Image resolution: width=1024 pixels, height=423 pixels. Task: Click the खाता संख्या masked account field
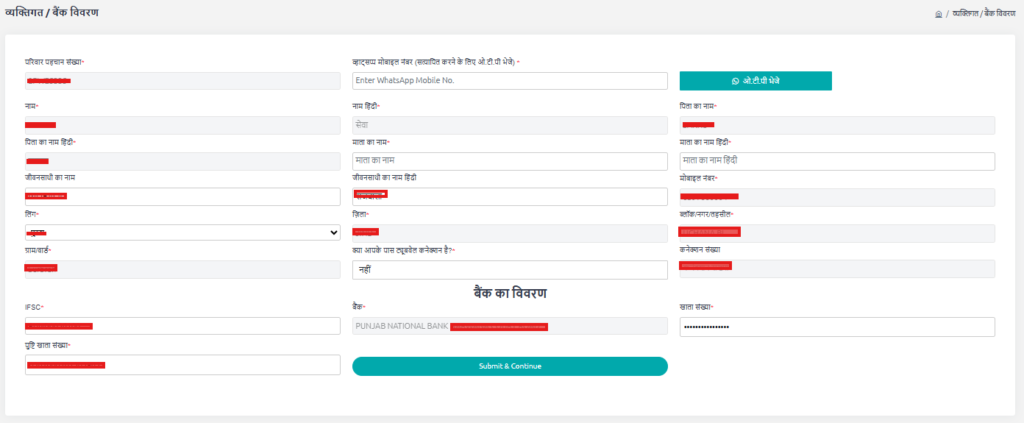[836, 327]
